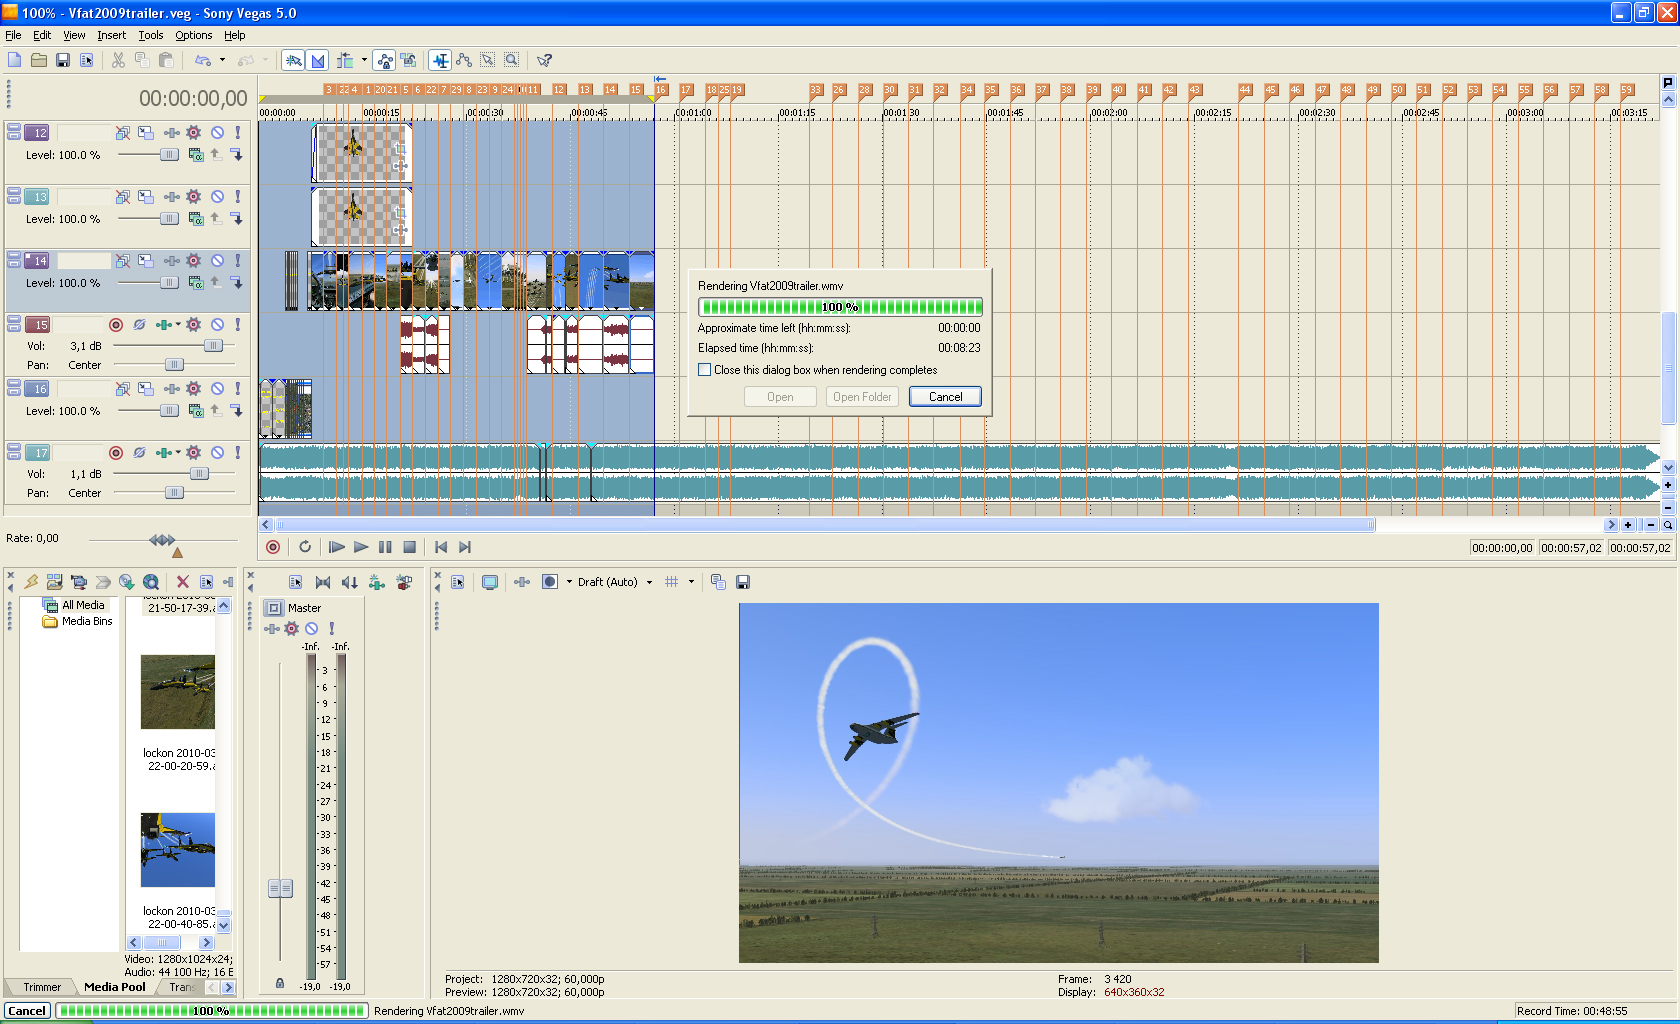Viewport: 1680px width, 1024px height.
Task: Click Save Snapshot to File in preview
Action: pos(743,582)
